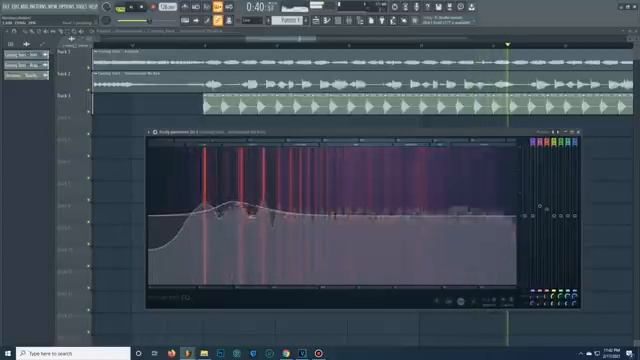Open the channel rack icon
The height and width of the screenshot is (360, 640).
click(338, 20)
